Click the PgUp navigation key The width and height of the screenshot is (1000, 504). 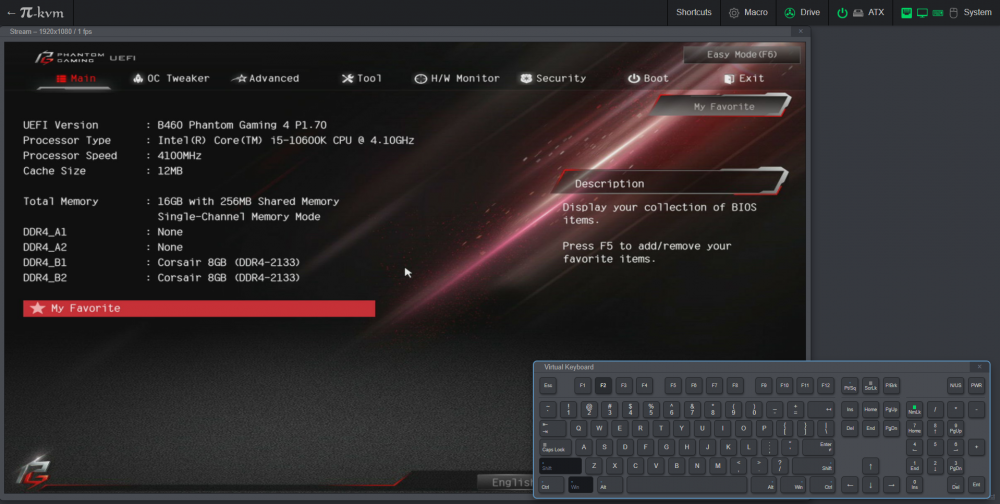[x=892, y=410]
